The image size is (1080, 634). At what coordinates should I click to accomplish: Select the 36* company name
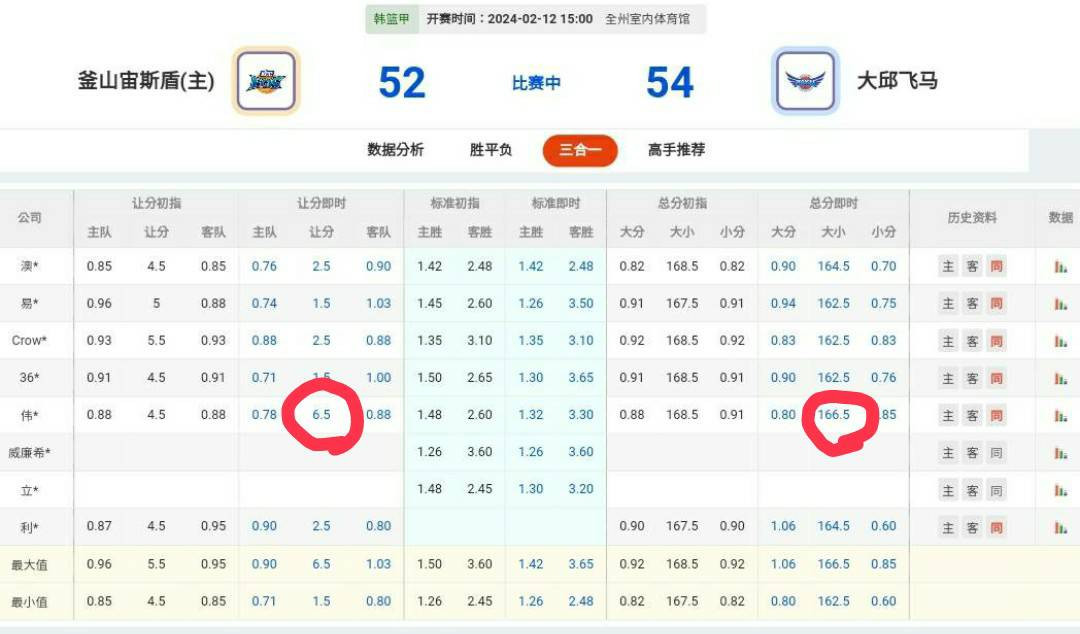(29, 378)
